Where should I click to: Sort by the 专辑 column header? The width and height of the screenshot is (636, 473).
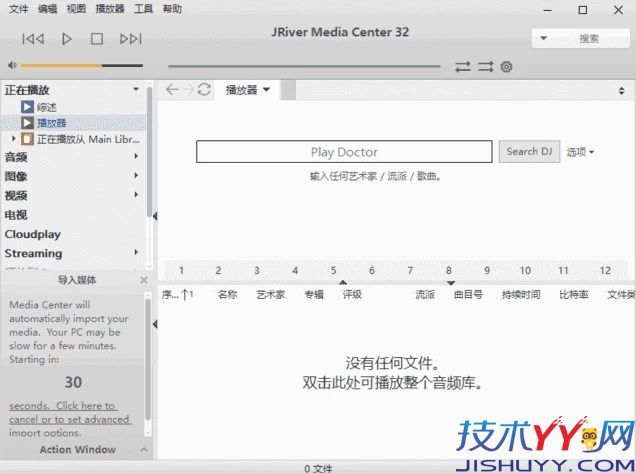[x=314, y=295]
